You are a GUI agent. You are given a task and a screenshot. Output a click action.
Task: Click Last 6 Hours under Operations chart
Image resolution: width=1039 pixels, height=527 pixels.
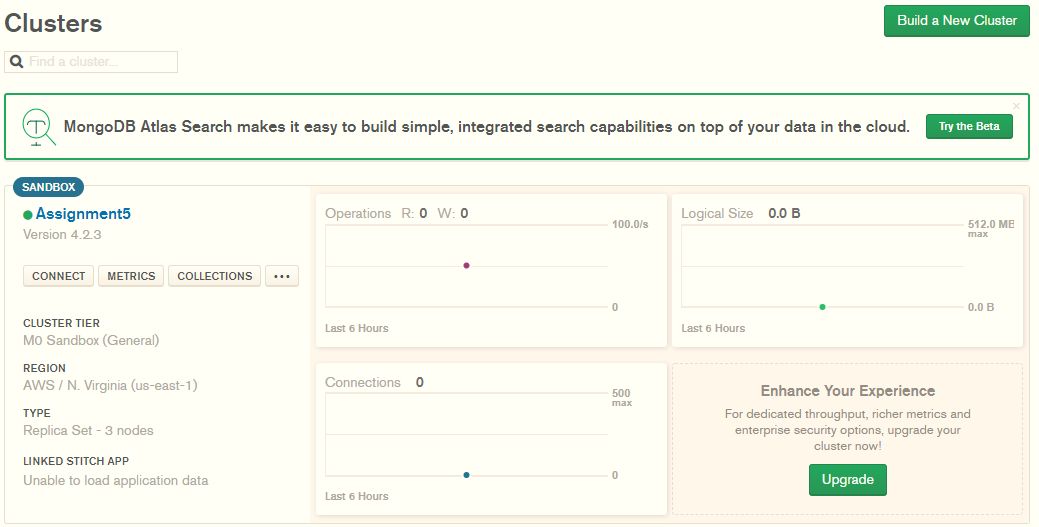[x=356, y=328]
